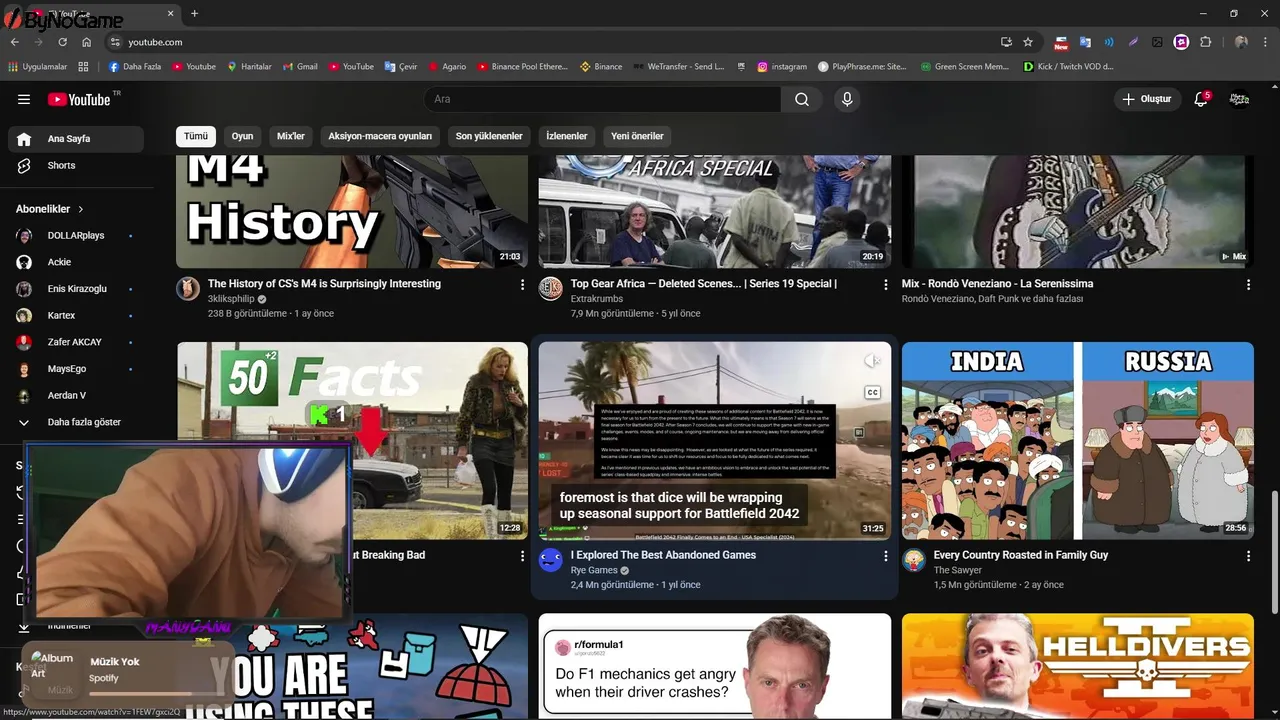Open options menu for Rondò Veneziano mix

1248,285
